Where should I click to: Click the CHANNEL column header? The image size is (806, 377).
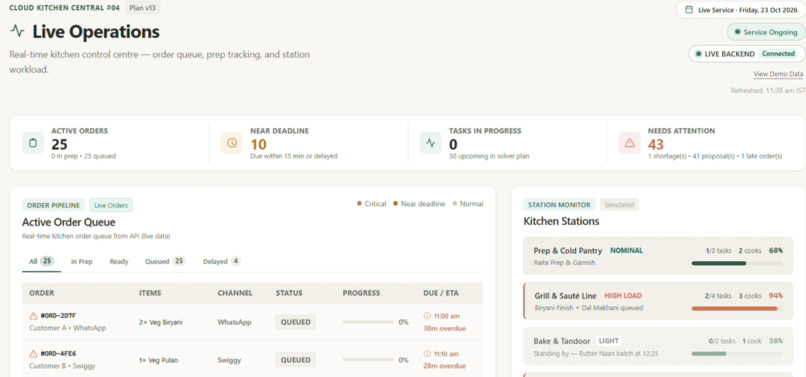point(235,293)
